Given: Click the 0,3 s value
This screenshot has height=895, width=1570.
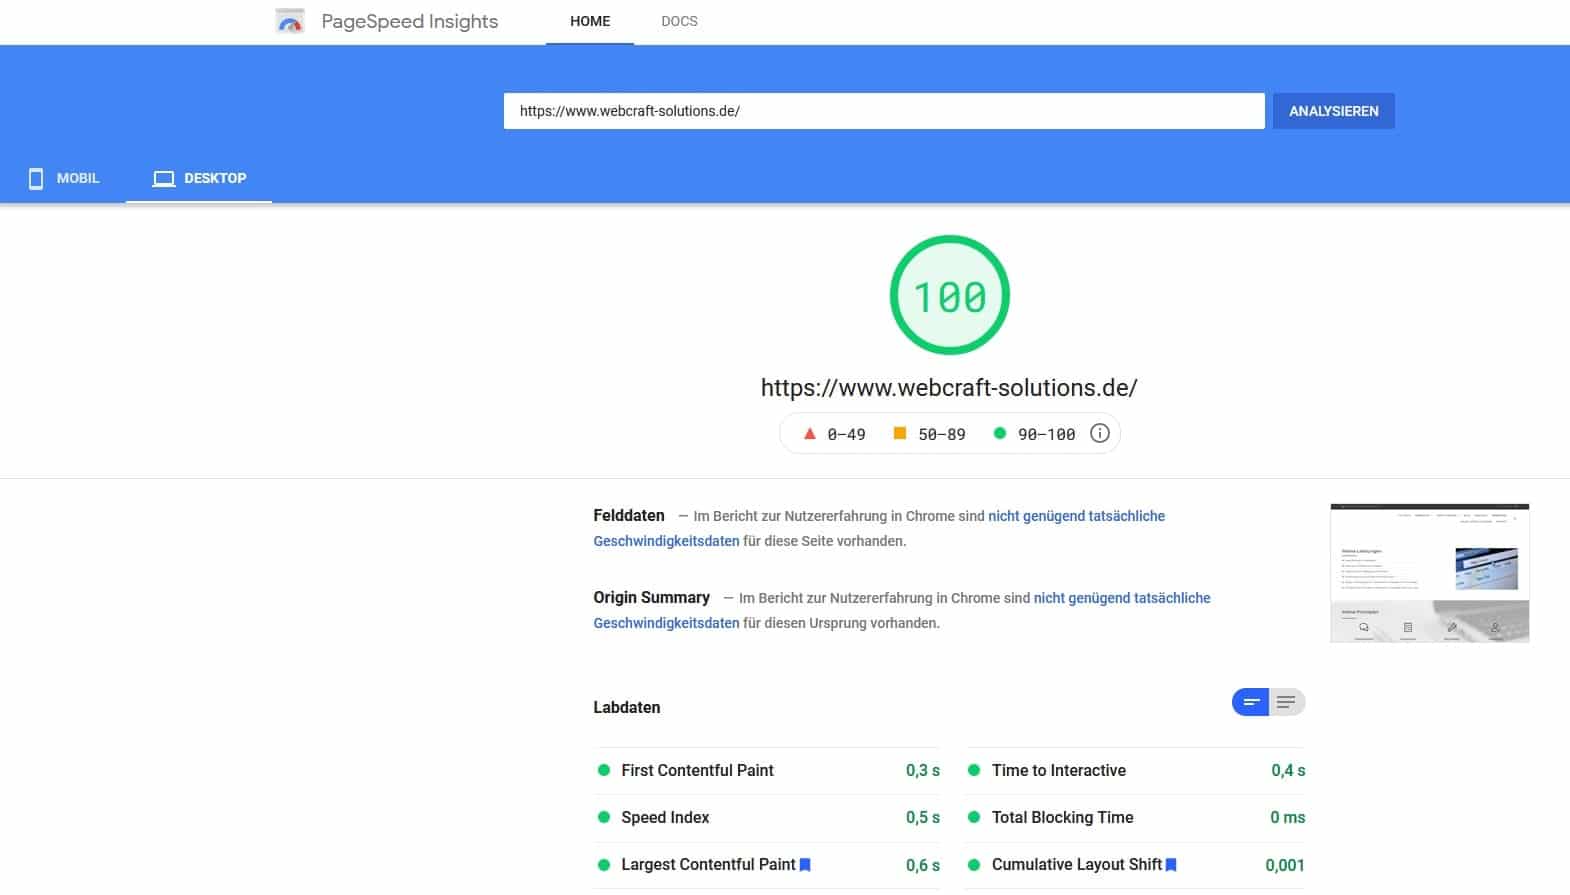Looking at the screenshot, I should click(x=923, y=771).
